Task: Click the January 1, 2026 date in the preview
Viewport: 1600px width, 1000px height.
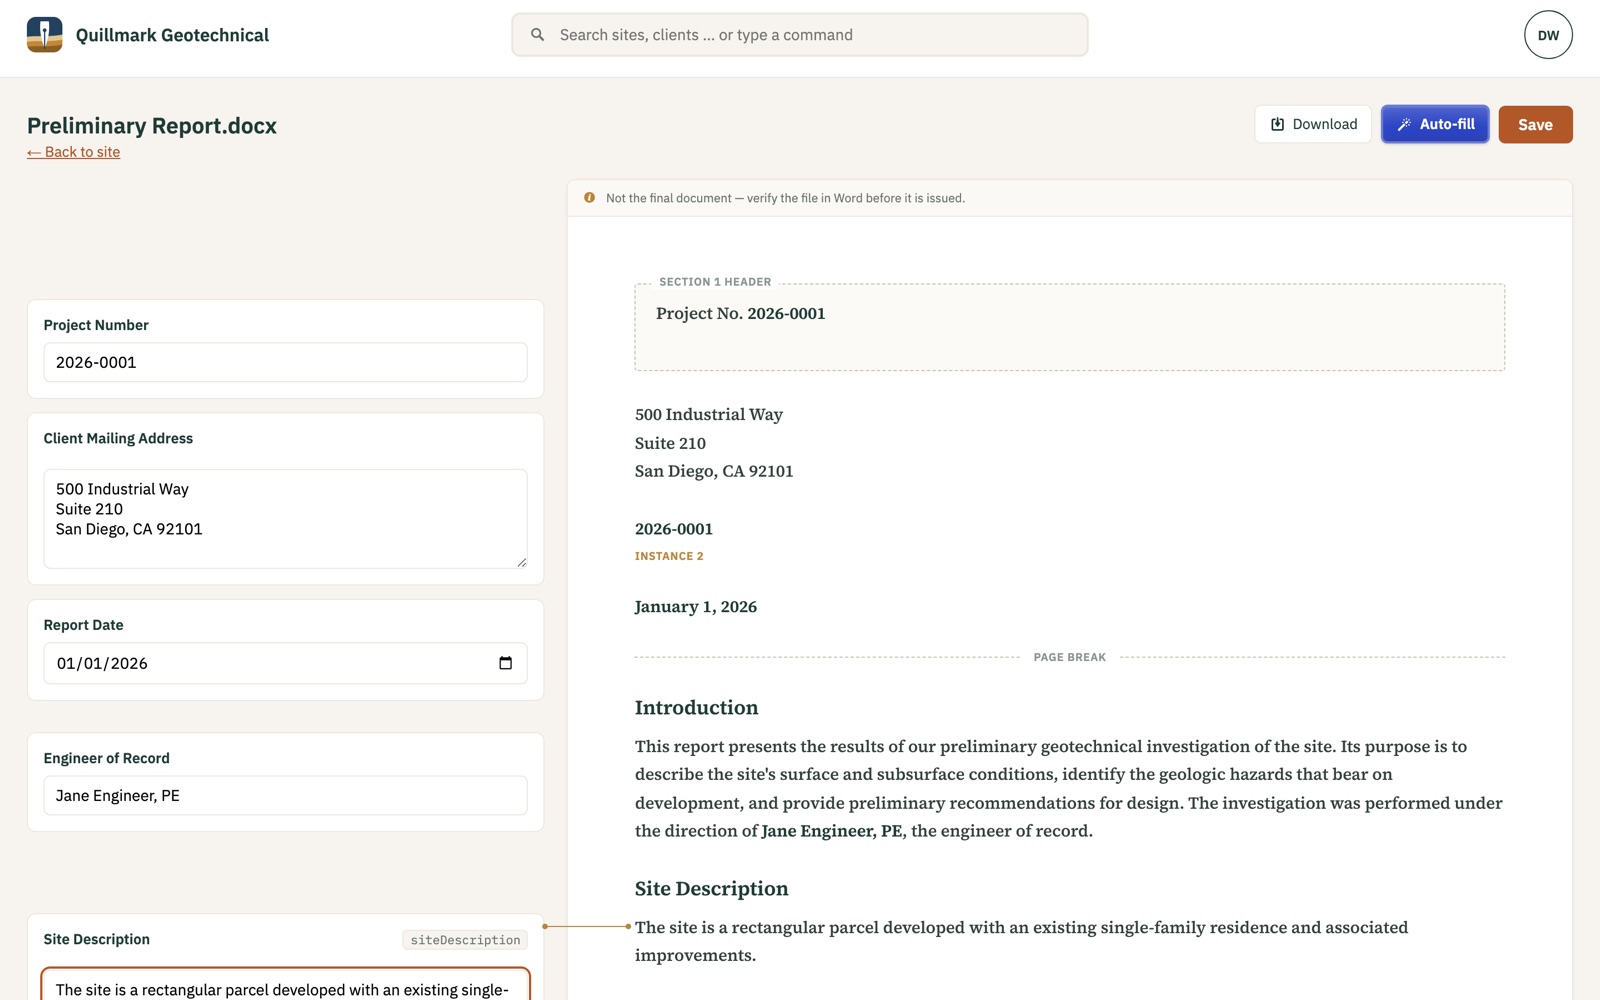Action: point(696,607)
